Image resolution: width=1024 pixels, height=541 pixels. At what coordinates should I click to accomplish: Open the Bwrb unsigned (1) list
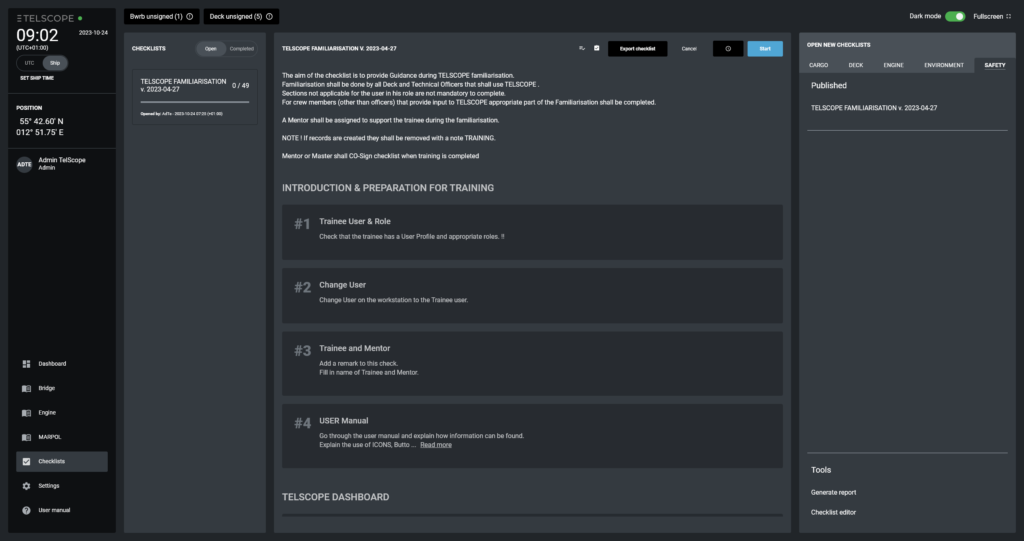pos(161,16)
